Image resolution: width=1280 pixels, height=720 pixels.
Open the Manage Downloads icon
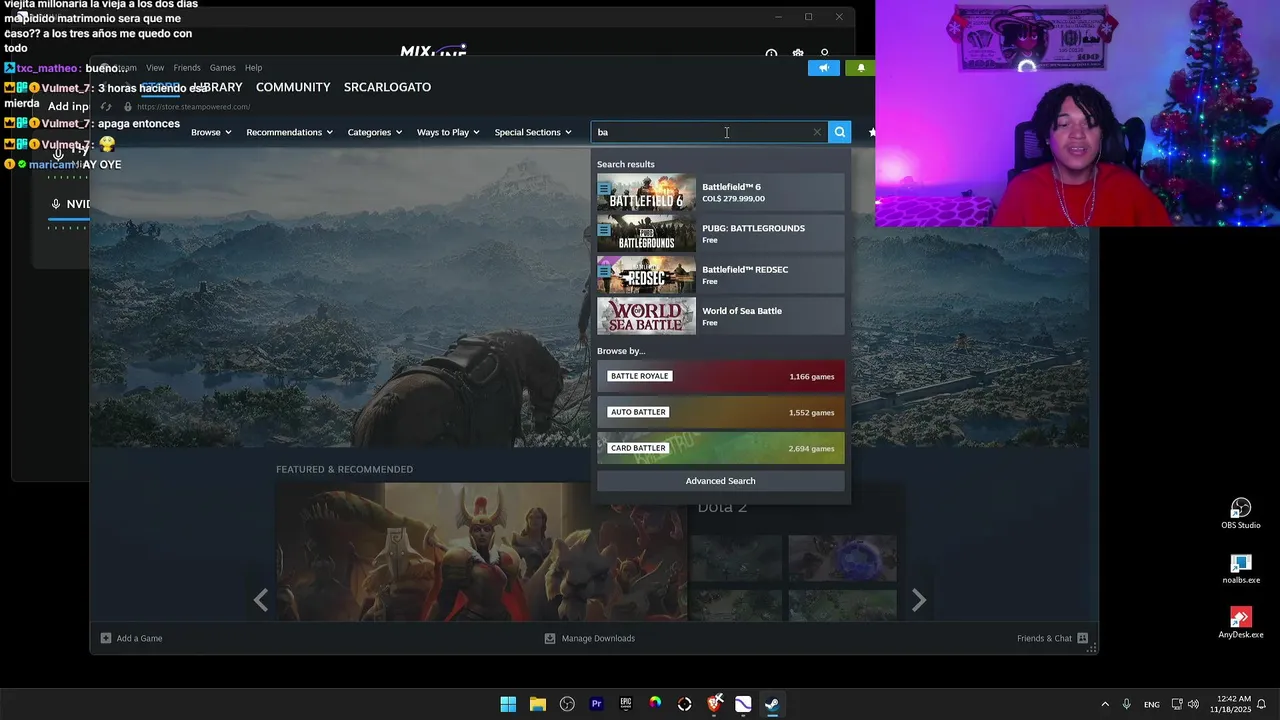point(550,638)
